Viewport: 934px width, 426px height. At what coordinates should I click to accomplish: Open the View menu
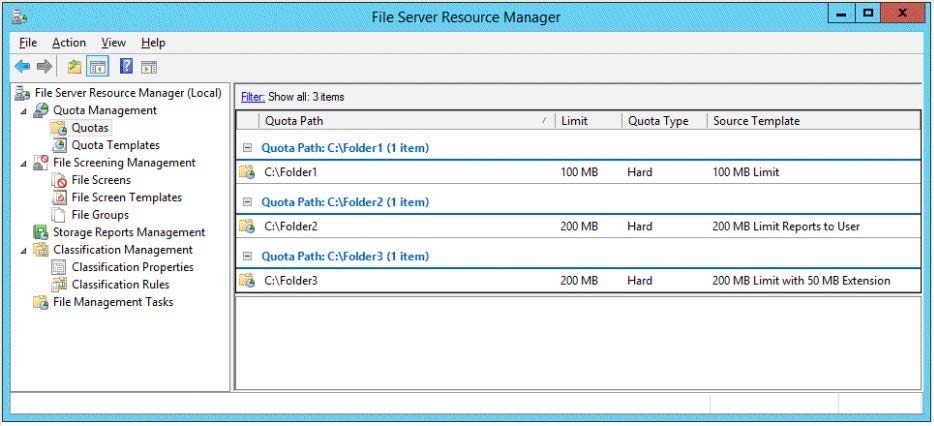point(113,43)
